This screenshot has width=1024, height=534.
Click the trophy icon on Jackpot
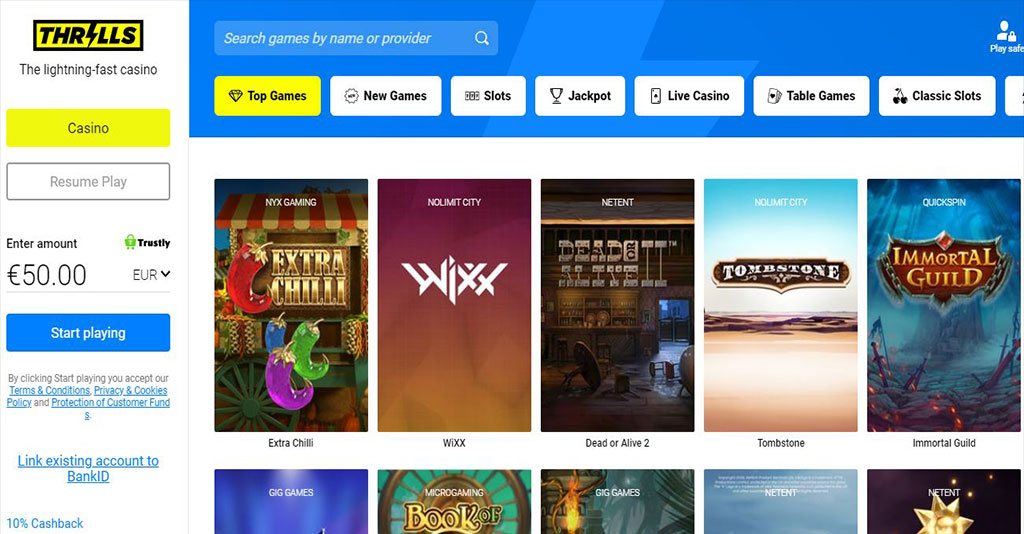[x=556, y=96]
